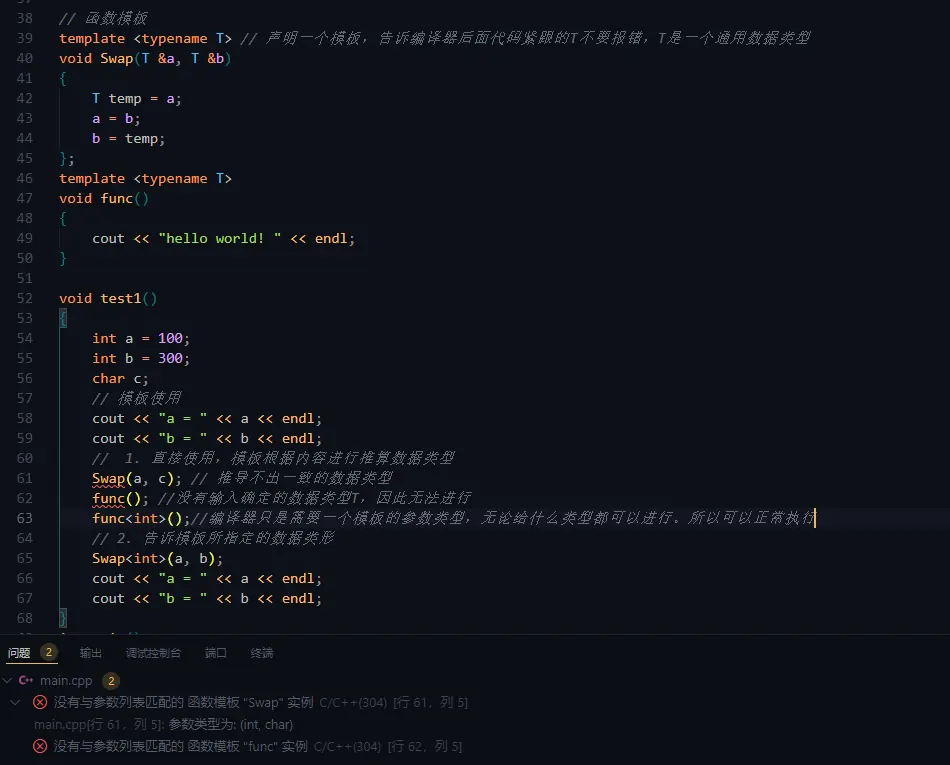The image size is (950, 765).
Task: Select the main.cpp row in the problems list
Action: point(475,680)
